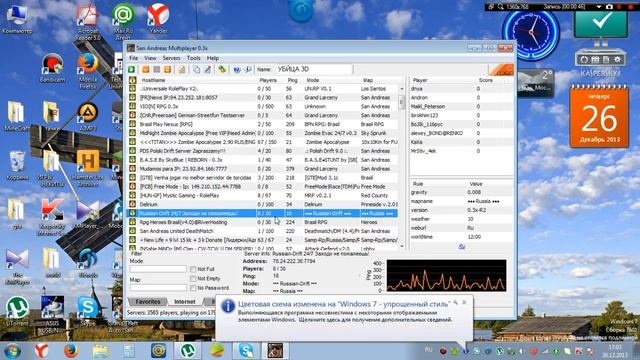Select the Delirium server row
Image resolution: width=640 pixels, height=360 pixels.
(263, 204)
